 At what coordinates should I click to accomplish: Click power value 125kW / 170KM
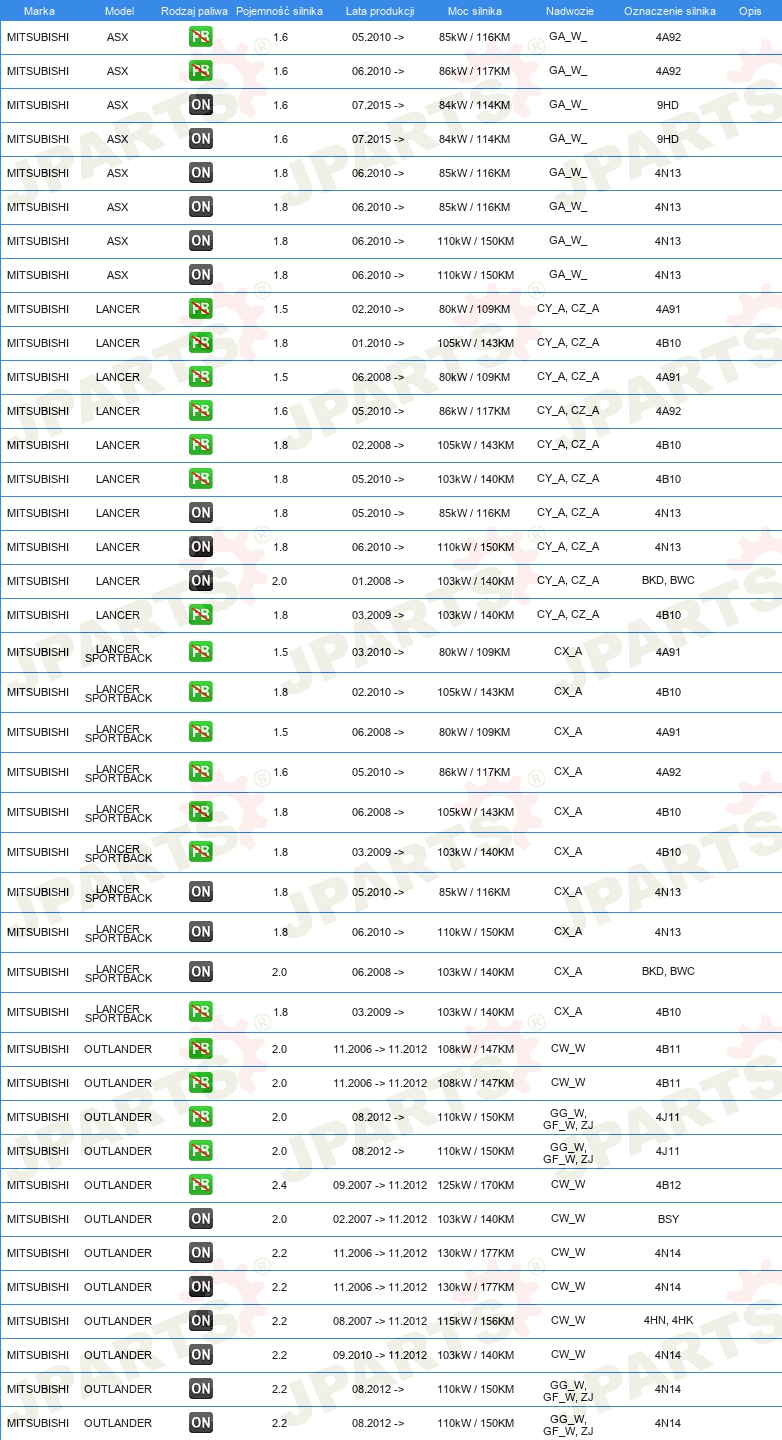click(476, 1185)
